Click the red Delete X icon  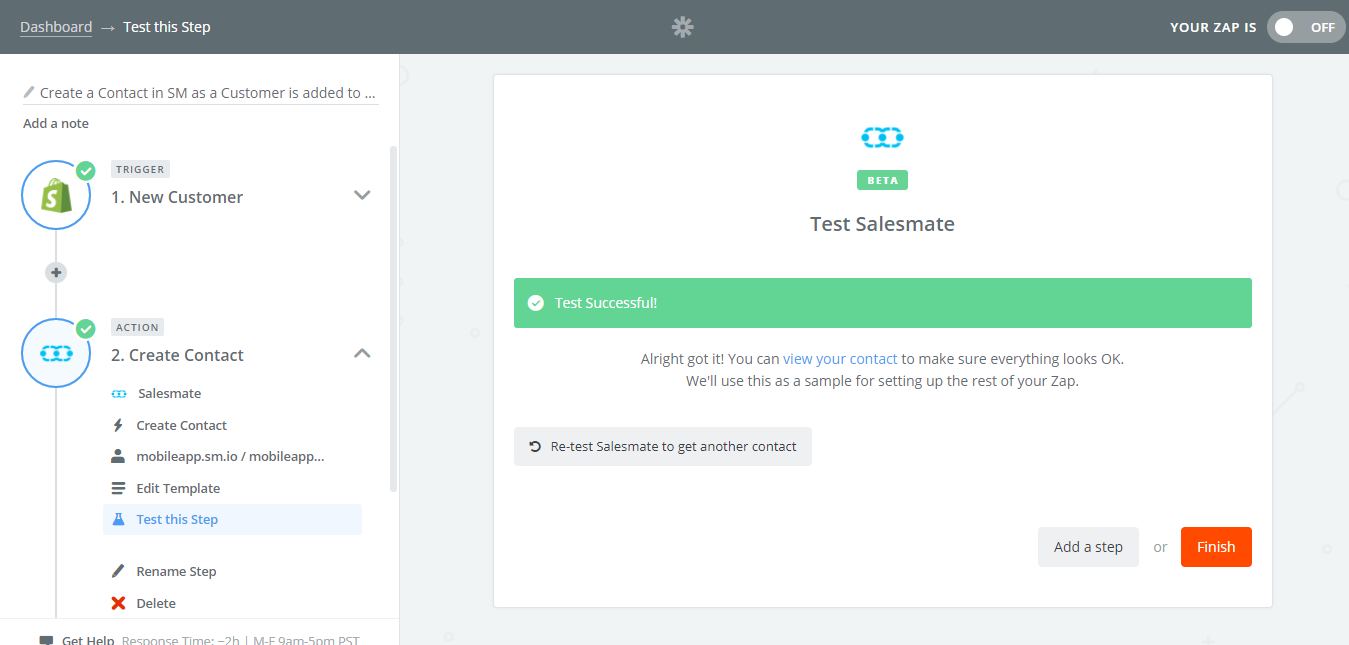coord(118,603)
